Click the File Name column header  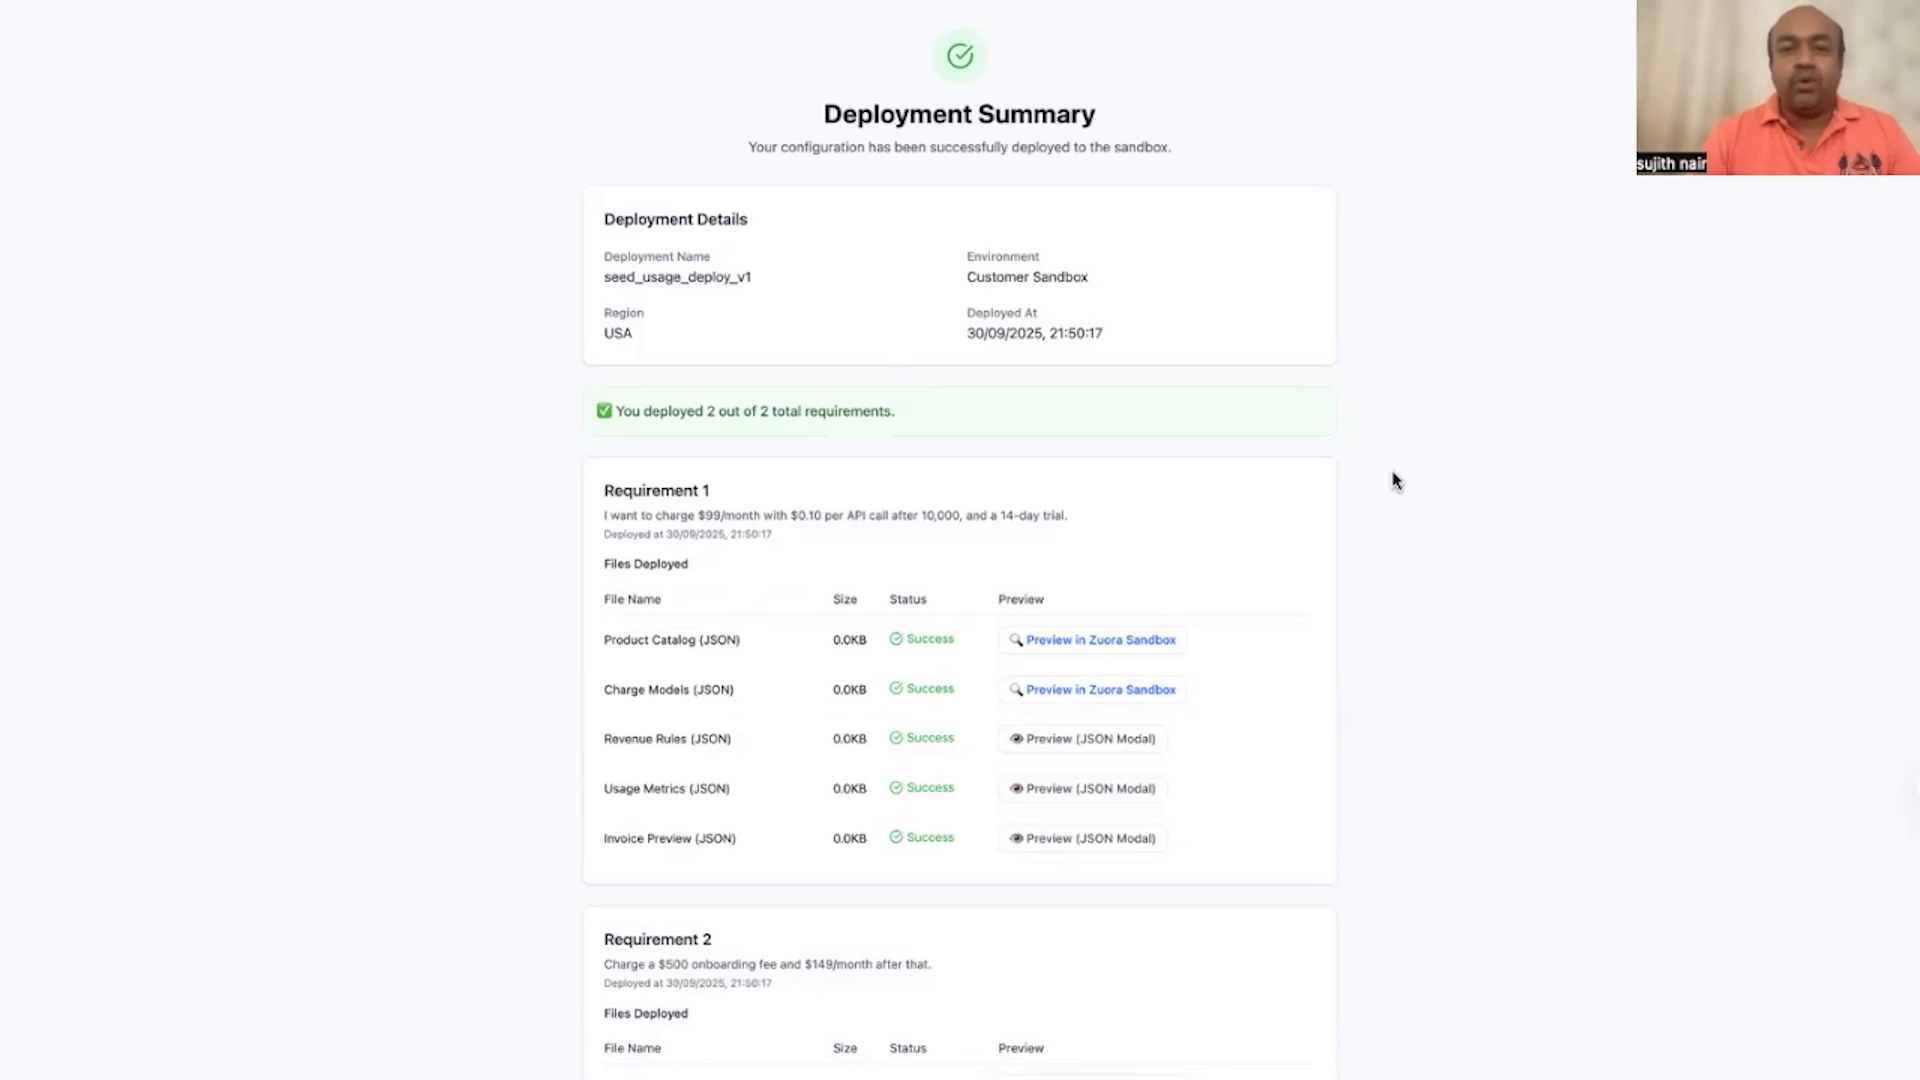tap(632, 599)
